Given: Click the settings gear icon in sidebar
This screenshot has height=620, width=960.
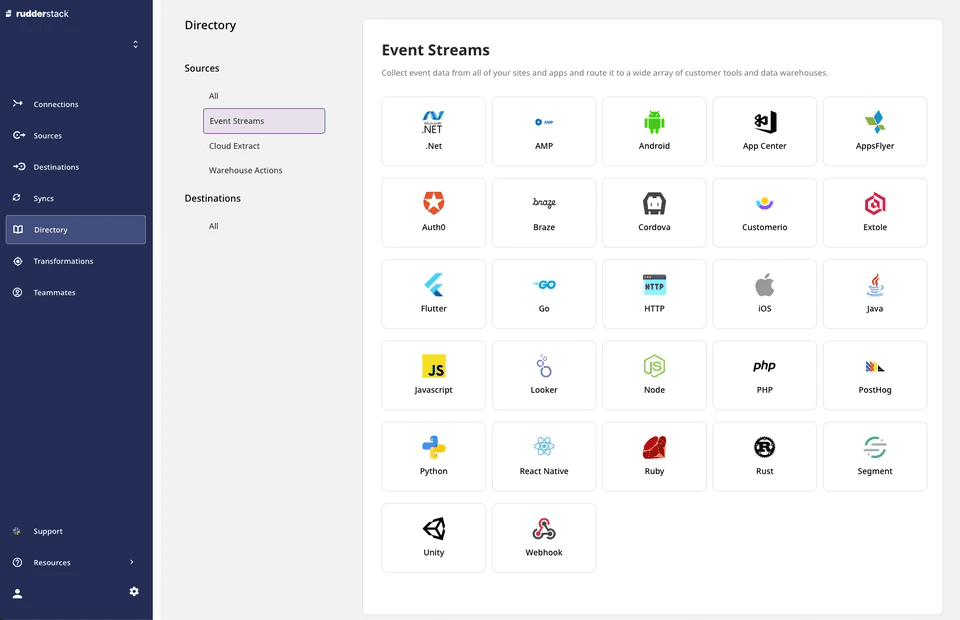Looking at the screenshot, I should click(x=134, y=591).
